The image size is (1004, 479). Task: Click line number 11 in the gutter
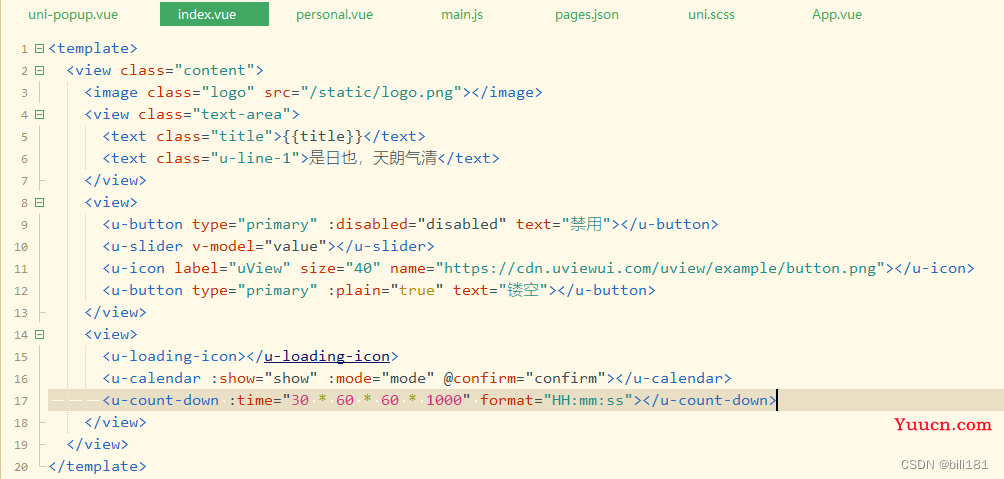coord(20,269)
